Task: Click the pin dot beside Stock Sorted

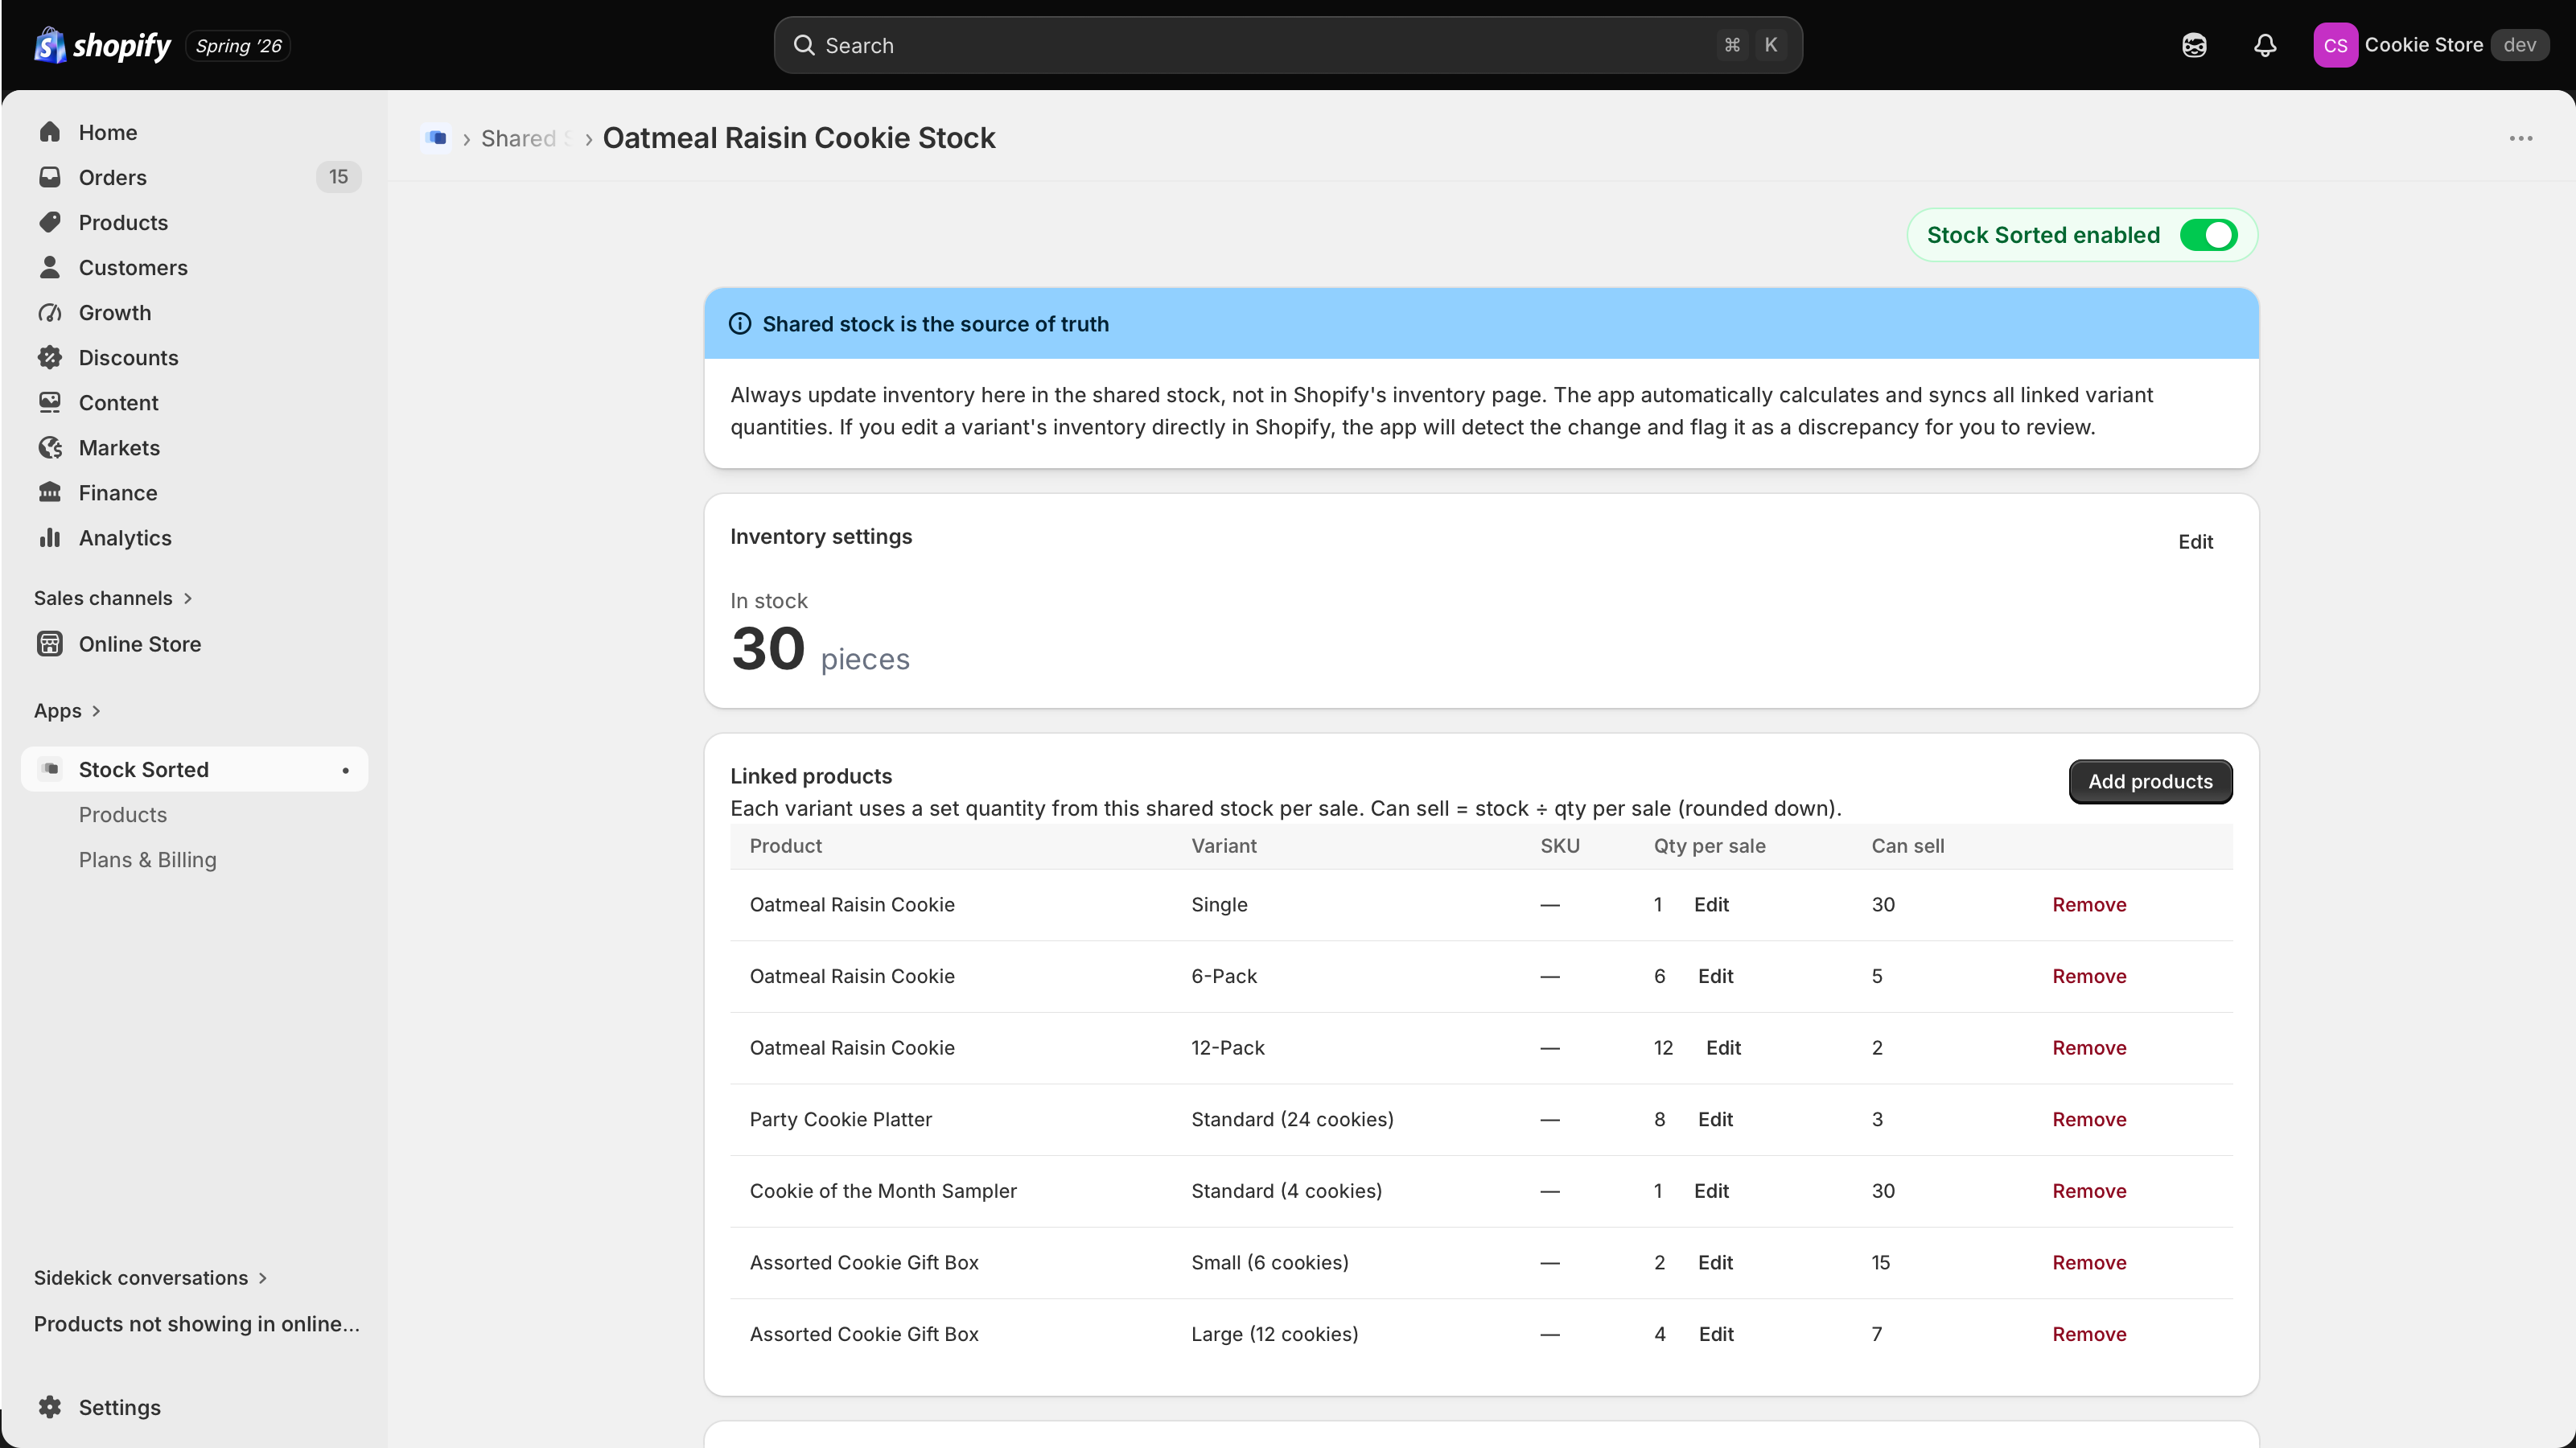Action: click(346, 770)
